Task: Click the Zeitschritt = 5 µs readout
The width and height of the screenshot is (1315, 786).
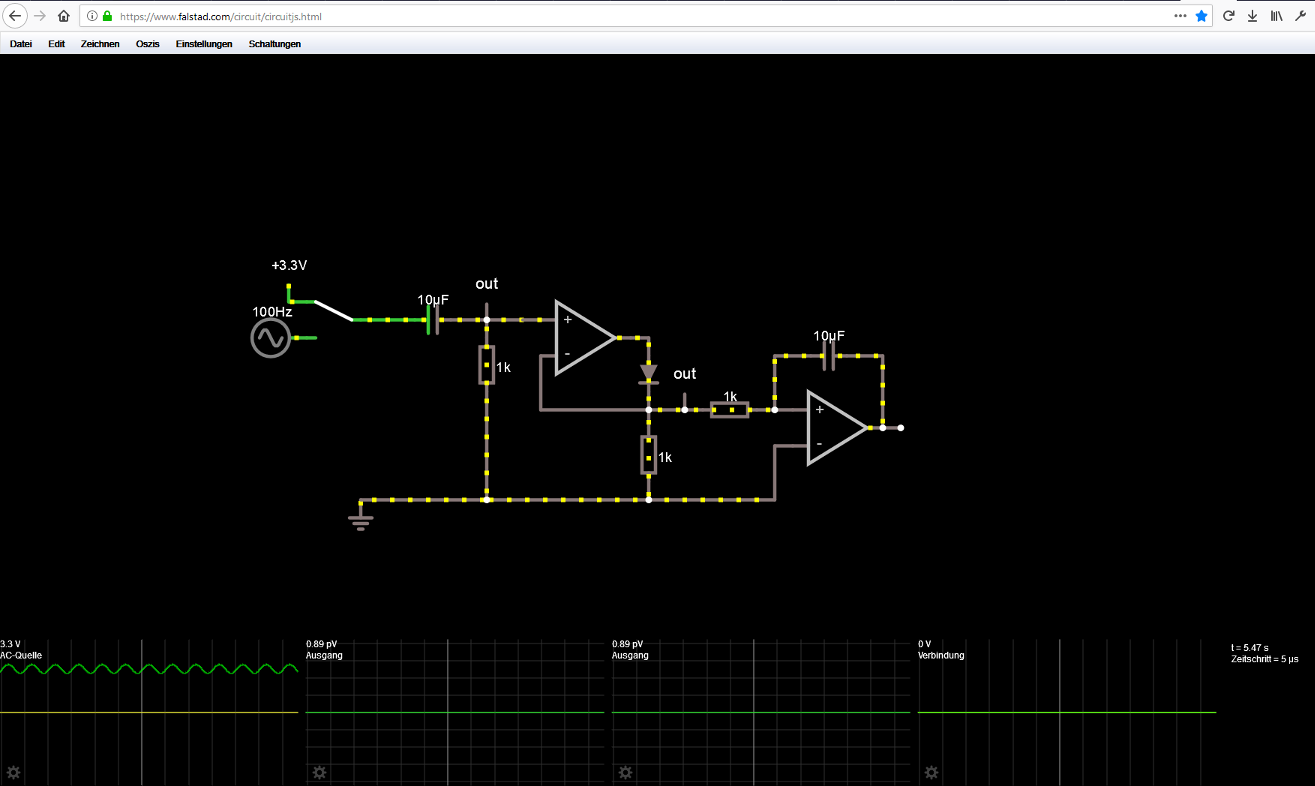Action: coord(1265,660)
